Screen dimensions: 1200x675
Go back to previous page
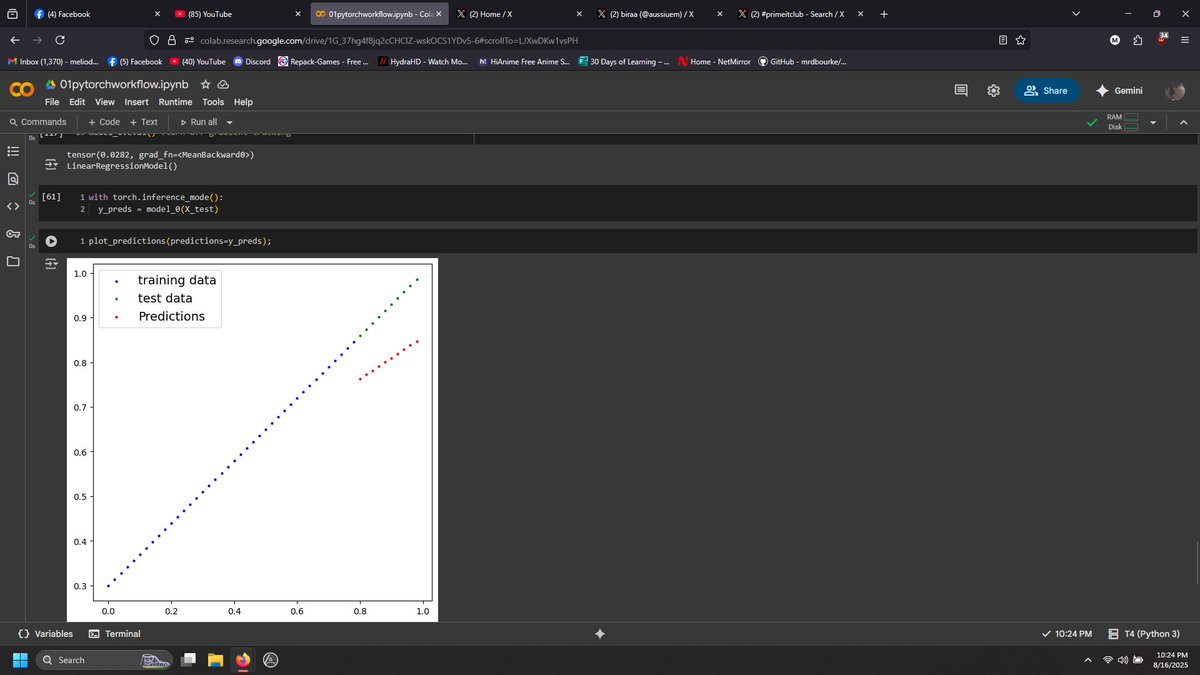click(x=14, y=40)
